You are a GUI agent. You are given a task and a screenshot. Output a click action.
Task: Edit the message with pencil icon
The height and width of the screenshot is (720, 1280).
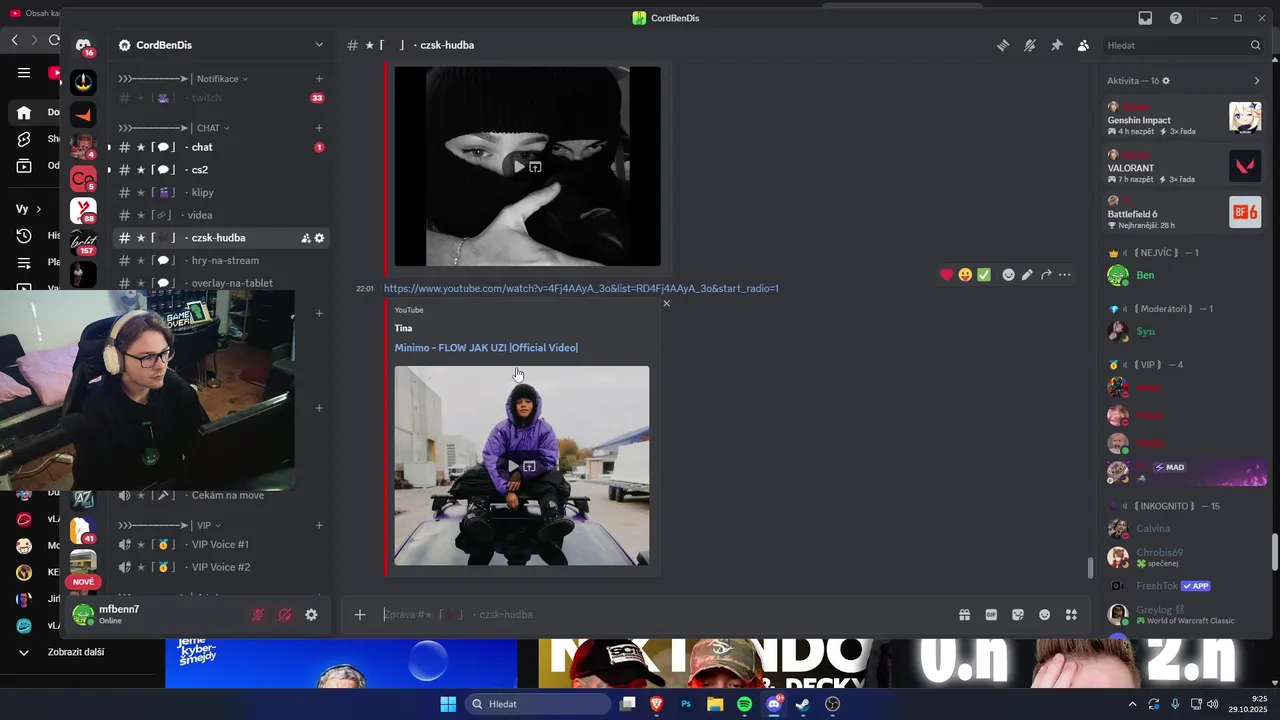[1027, 274]
